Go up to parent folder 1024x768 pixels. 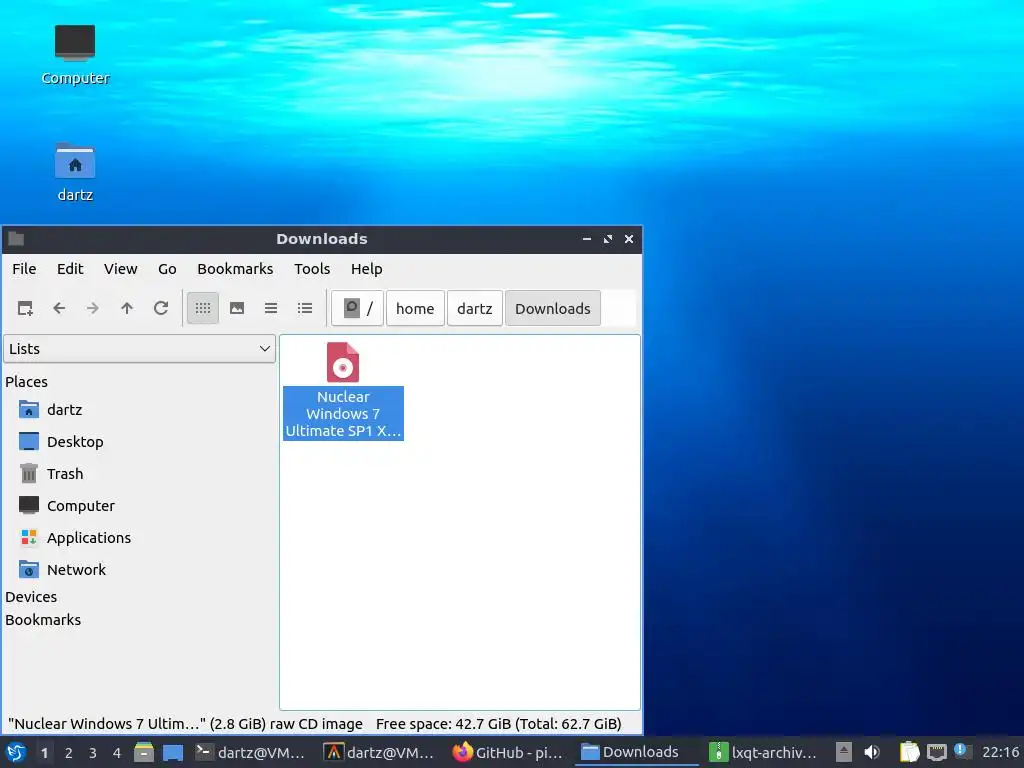pos(127,308)
